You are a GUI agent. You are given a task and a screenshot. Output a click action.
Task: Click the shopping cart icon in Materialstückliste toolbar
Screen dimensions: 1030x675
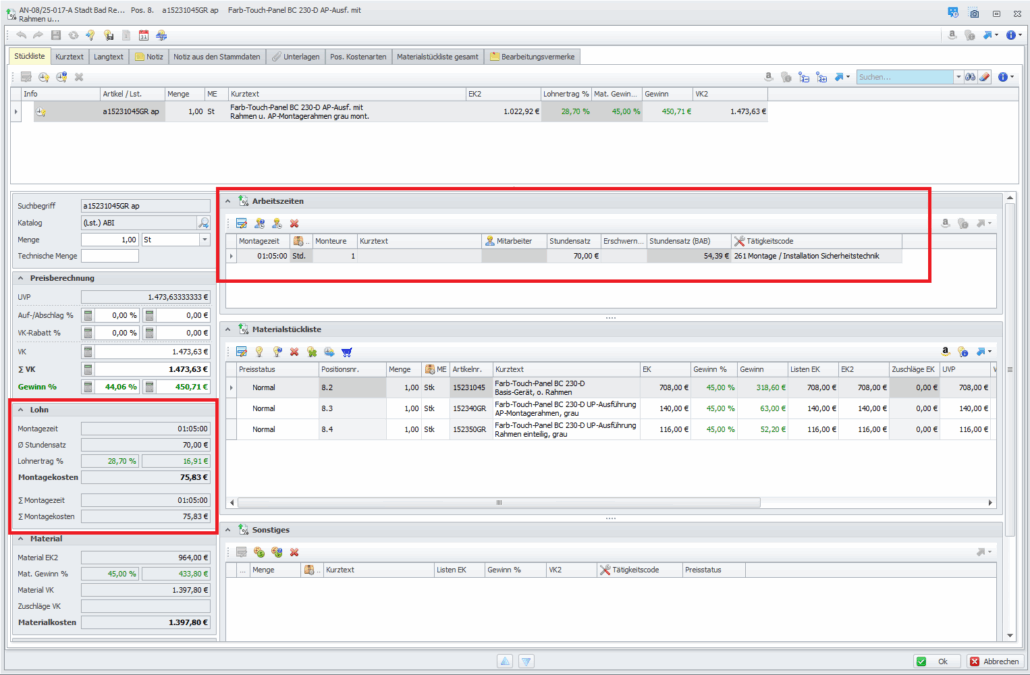click(x=347, y=351)
